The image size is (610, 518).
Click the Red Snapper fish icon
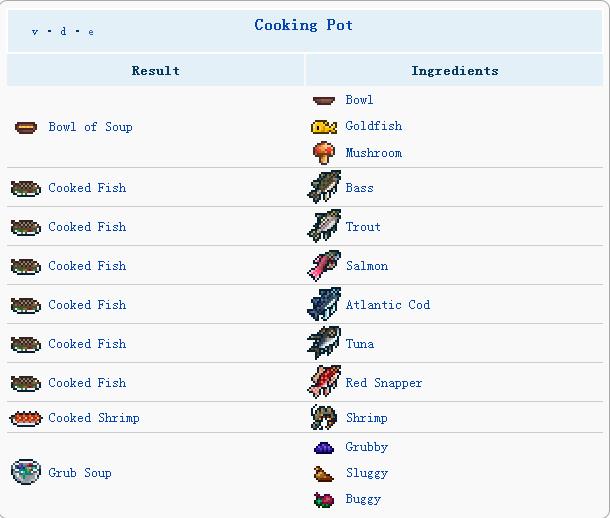coord(324,382)
